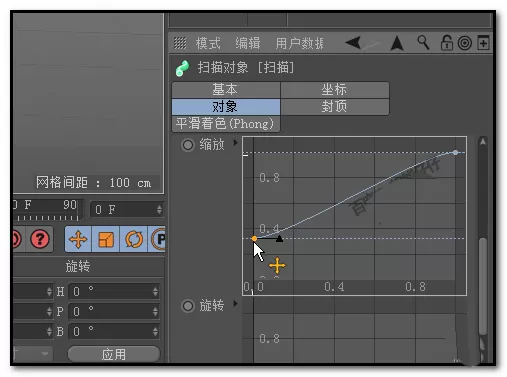This screenshot has width=507, height=377.
Task: Click the 0 F frame field stepper
Action: (159, 210)
